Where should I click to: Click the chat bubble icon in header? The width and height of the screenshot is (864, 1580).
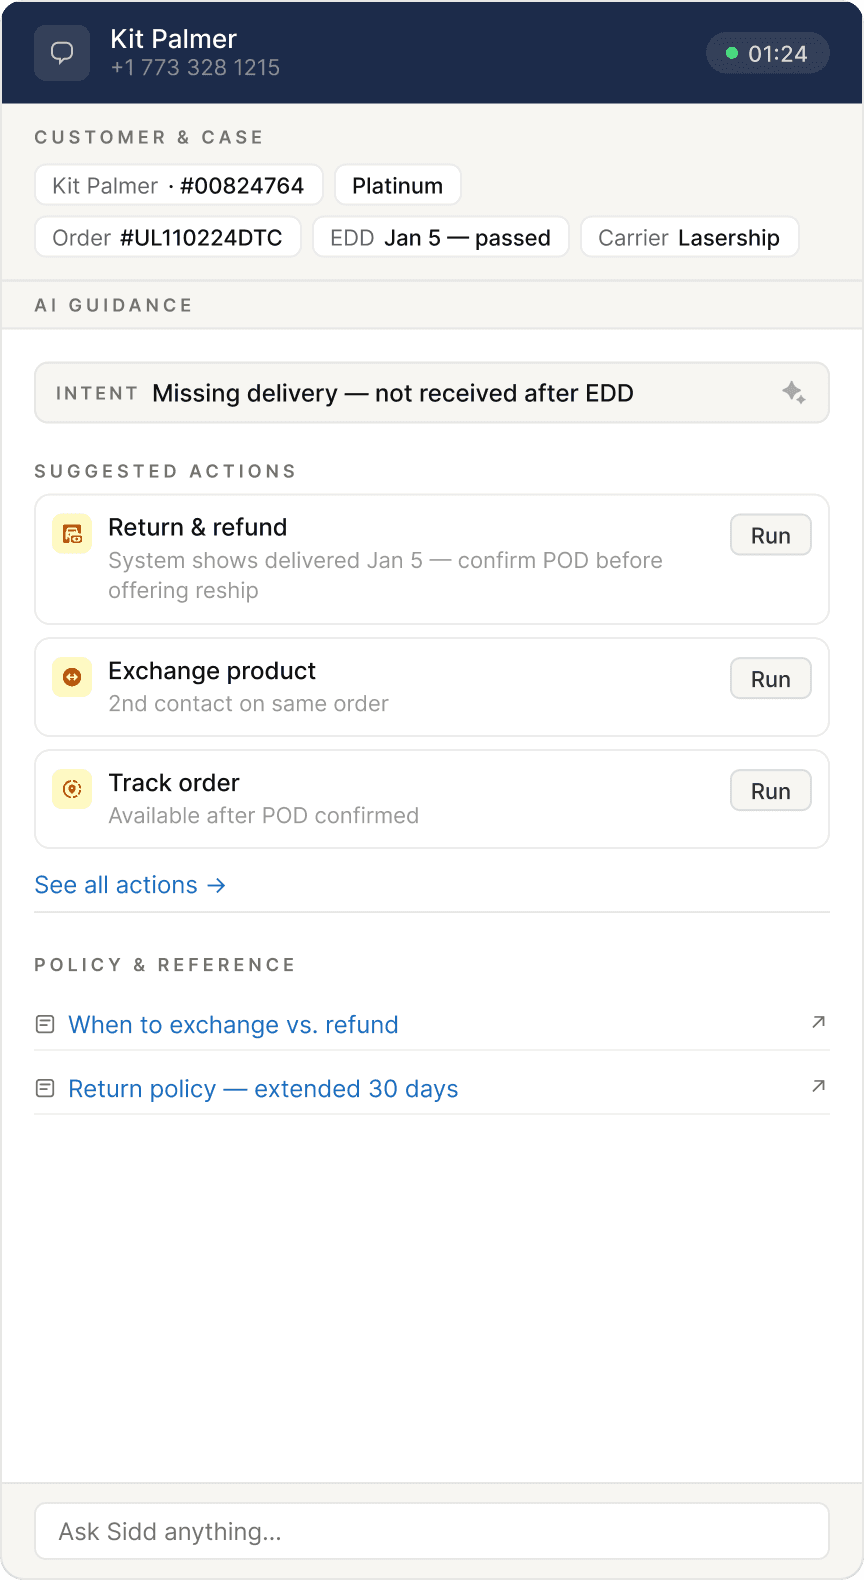point(62,53)
